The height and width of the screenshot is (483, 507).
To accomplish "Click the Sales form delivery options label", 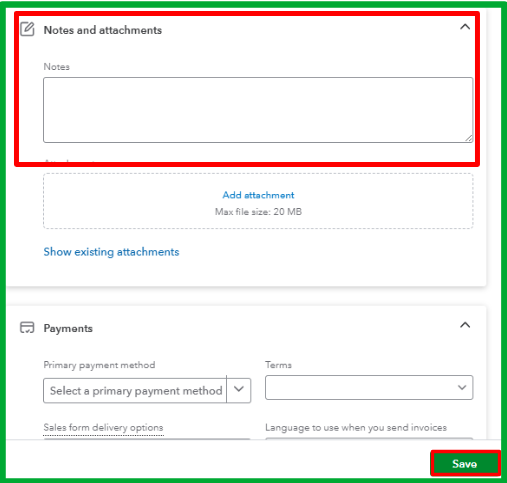I will pos(103,428).
